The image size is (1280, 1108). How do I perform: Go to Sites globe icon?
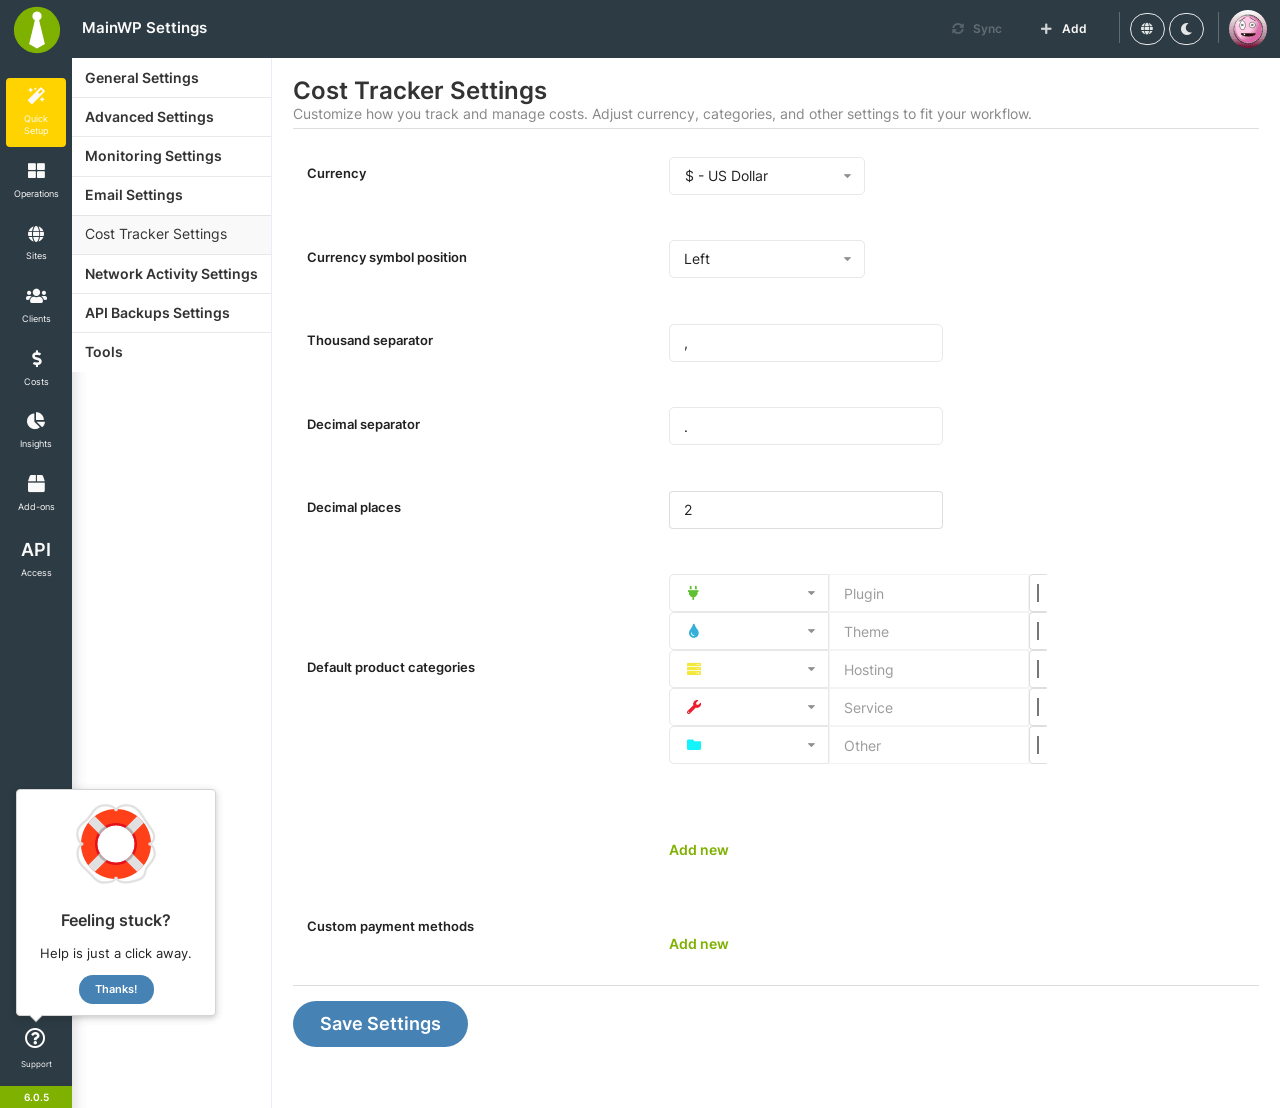click(x=36, y=234)
